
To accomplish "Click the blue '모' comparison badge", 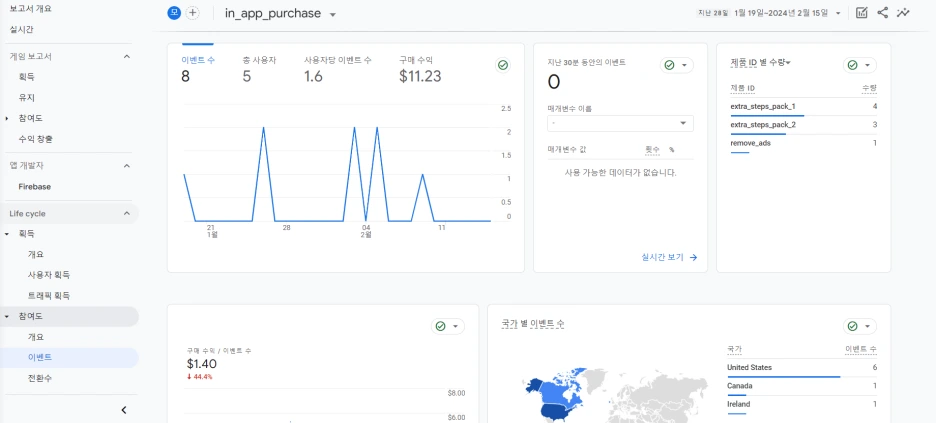I will click(174, 13).
